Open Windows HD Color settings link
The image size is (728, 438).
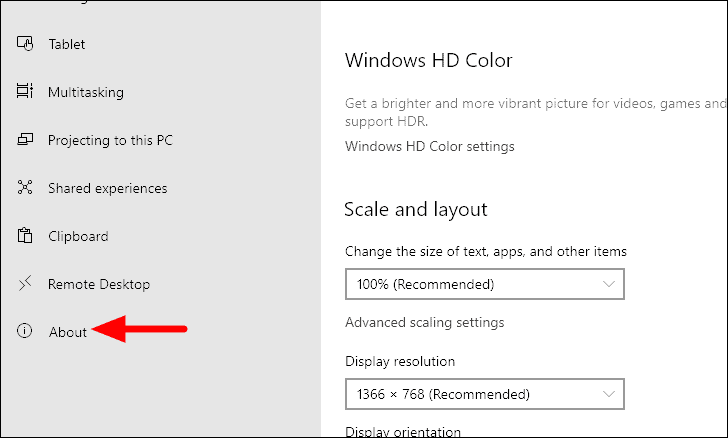click(x=429, y=146)
